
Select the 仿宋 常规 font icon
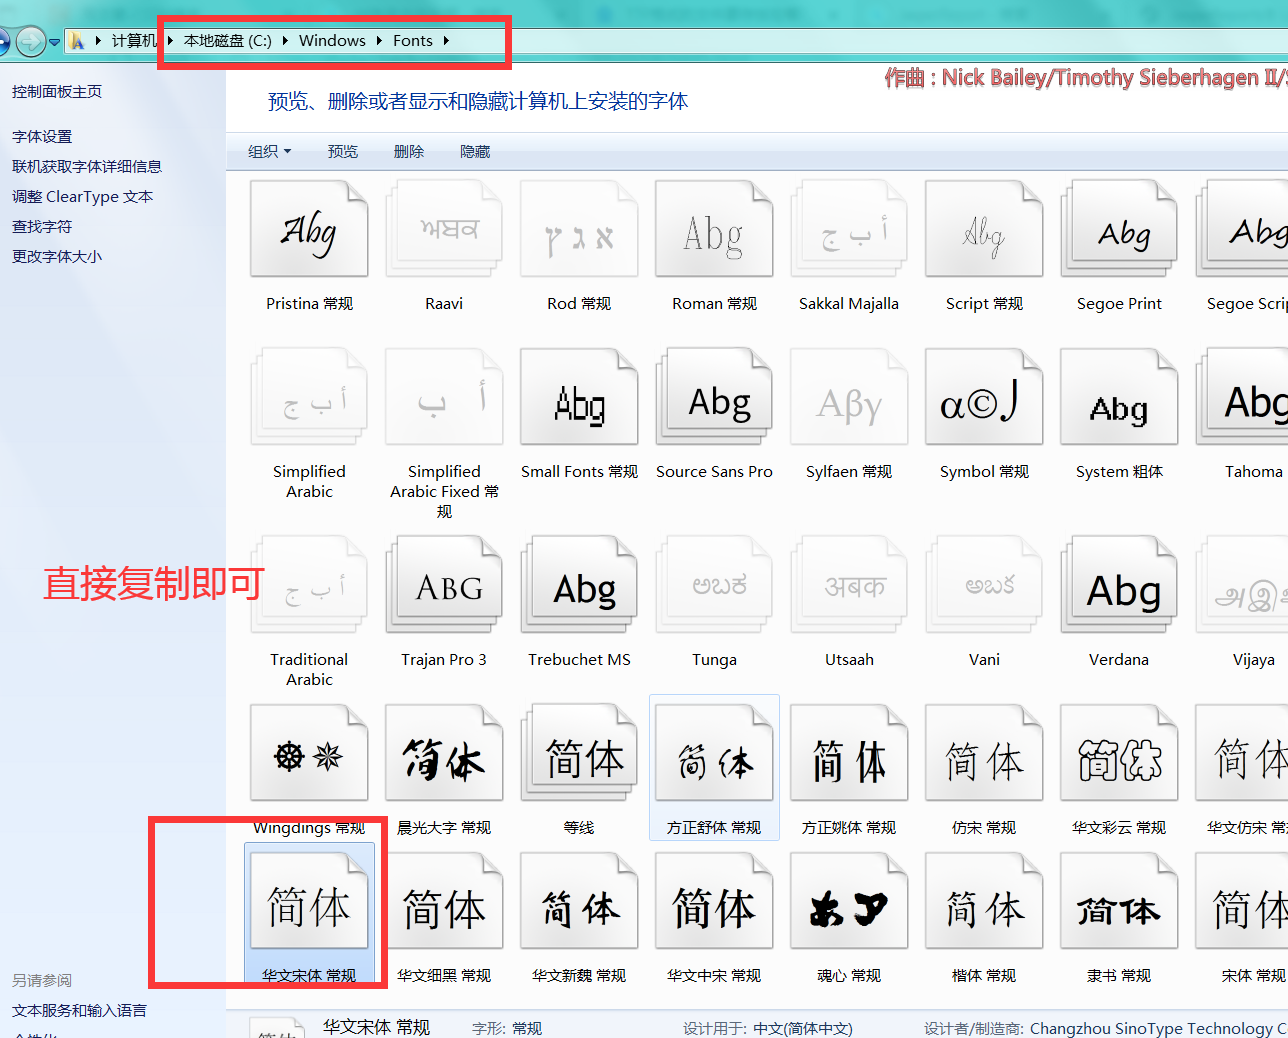pos(984,753)
